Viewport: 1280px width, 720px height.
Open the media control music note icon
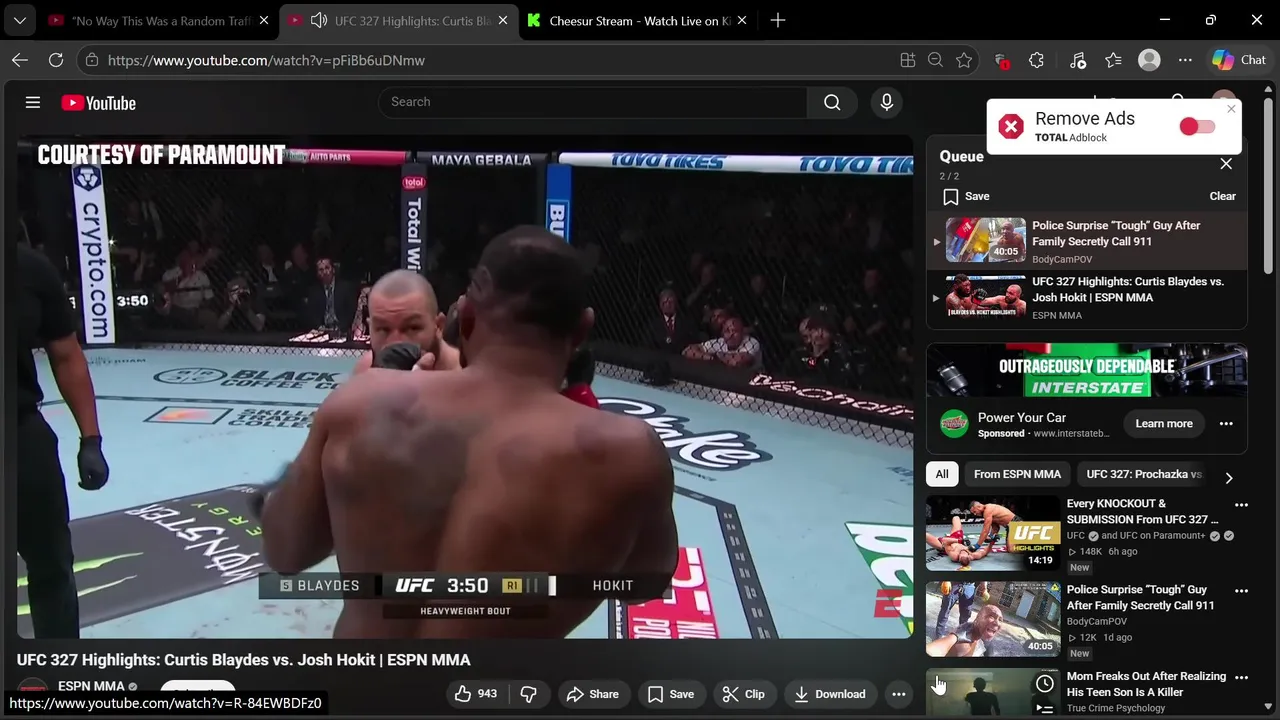[1077, 60]
